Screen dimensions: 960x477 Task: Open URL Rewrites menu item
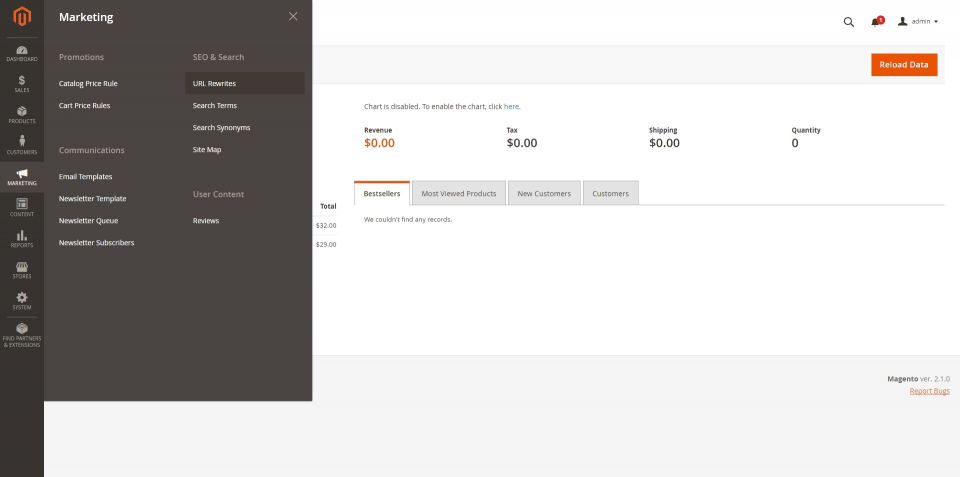click(214, 83)
